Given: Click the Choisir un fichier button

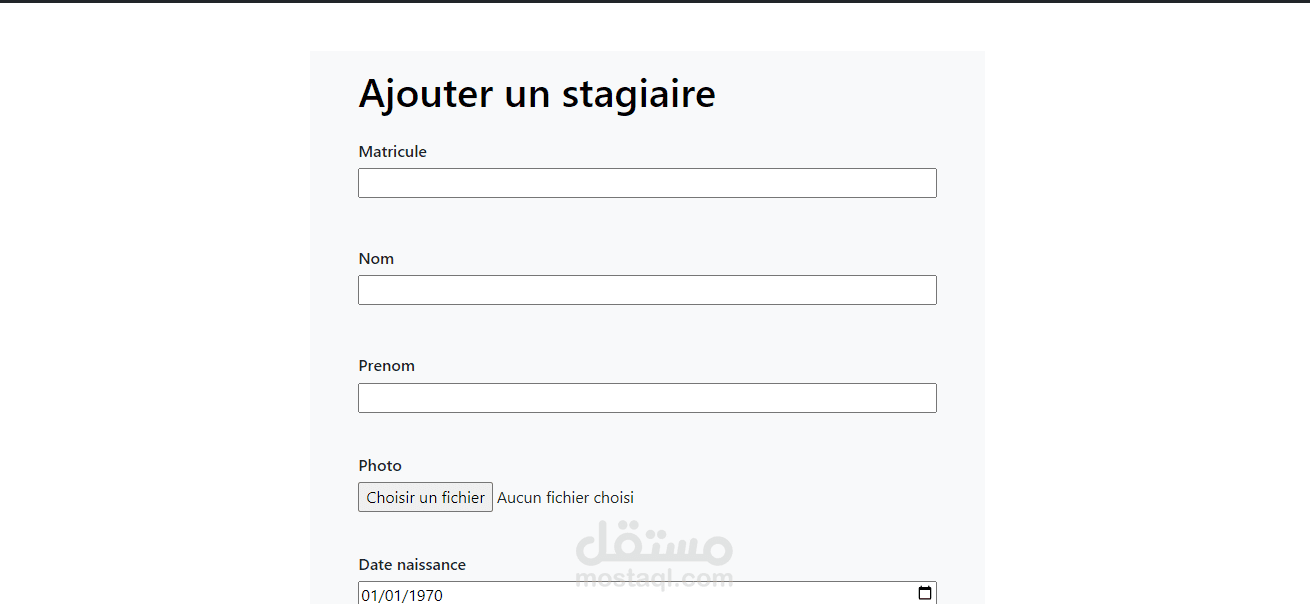Looking at the screenshot, I should (x=425, y=497).
